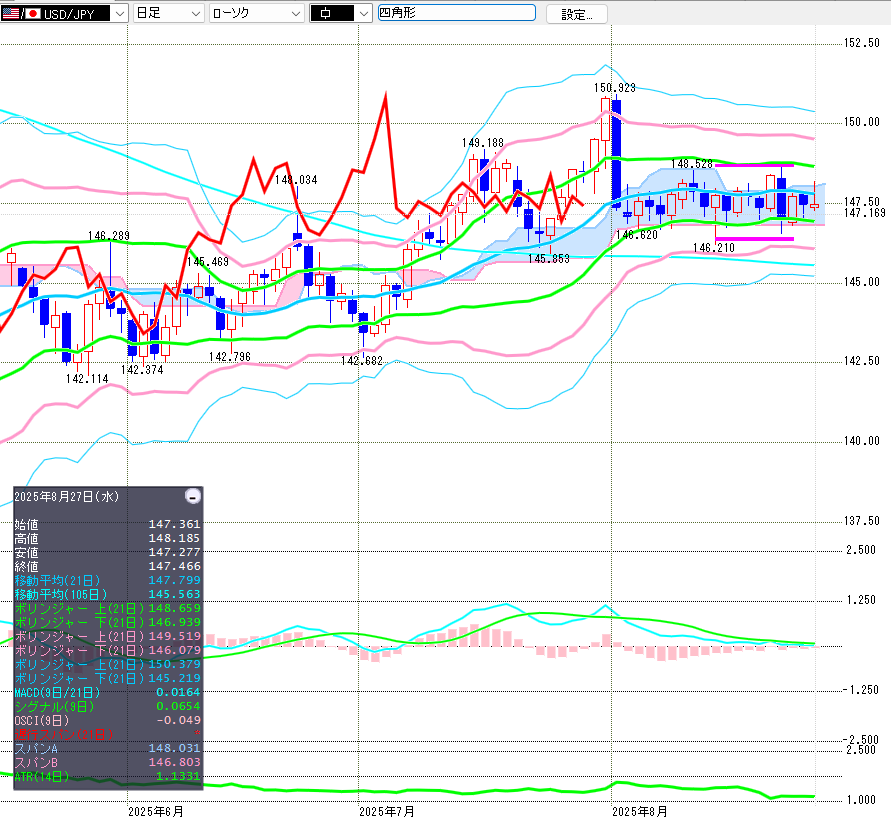The image size is (891, 820).
Task: Select the 2025年8月27日(水) date header
Action: tap(66, 497)
